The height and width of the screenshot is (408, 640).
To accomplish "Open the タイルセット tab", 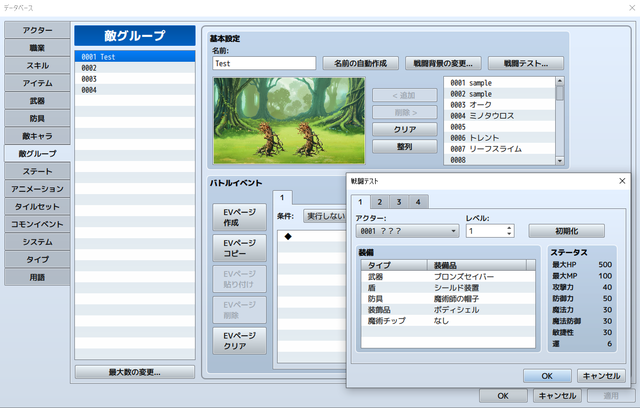I will tap(37, 206).
